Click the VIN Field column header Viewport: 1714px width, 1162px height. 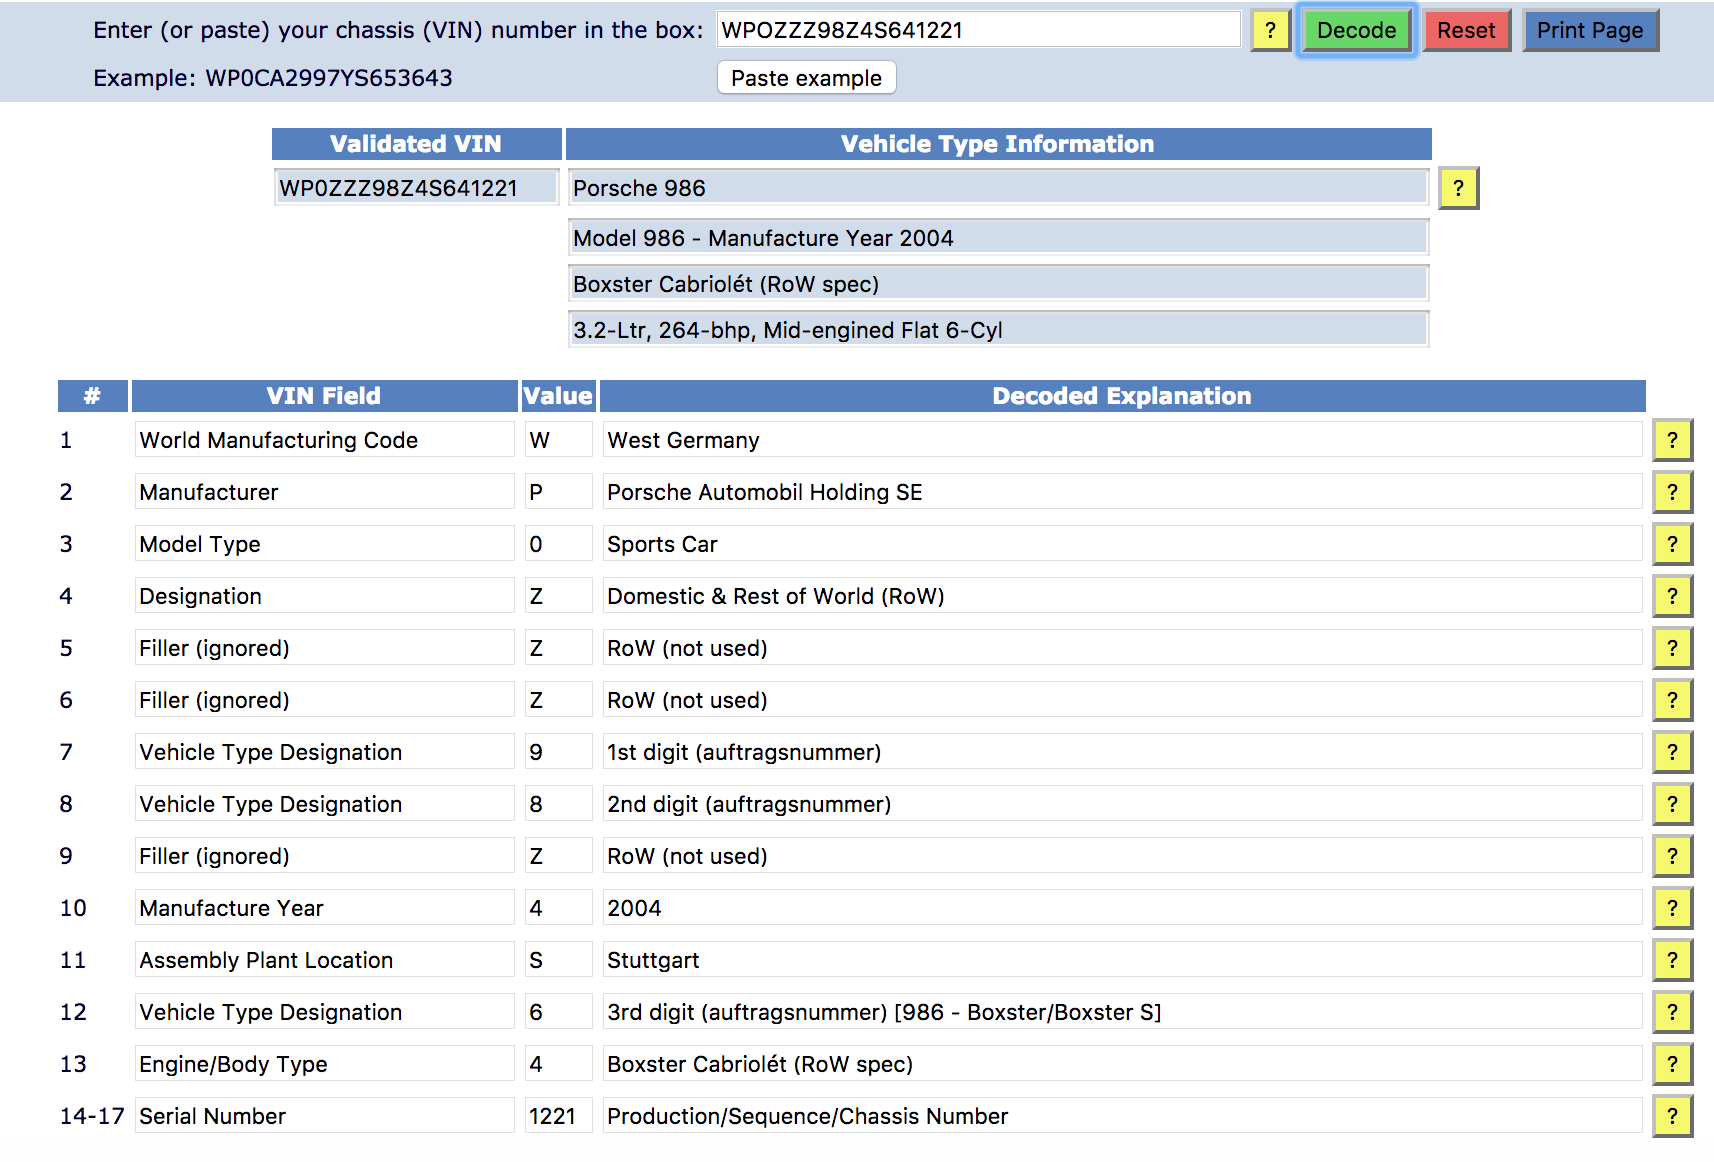[x=323, y=396]
